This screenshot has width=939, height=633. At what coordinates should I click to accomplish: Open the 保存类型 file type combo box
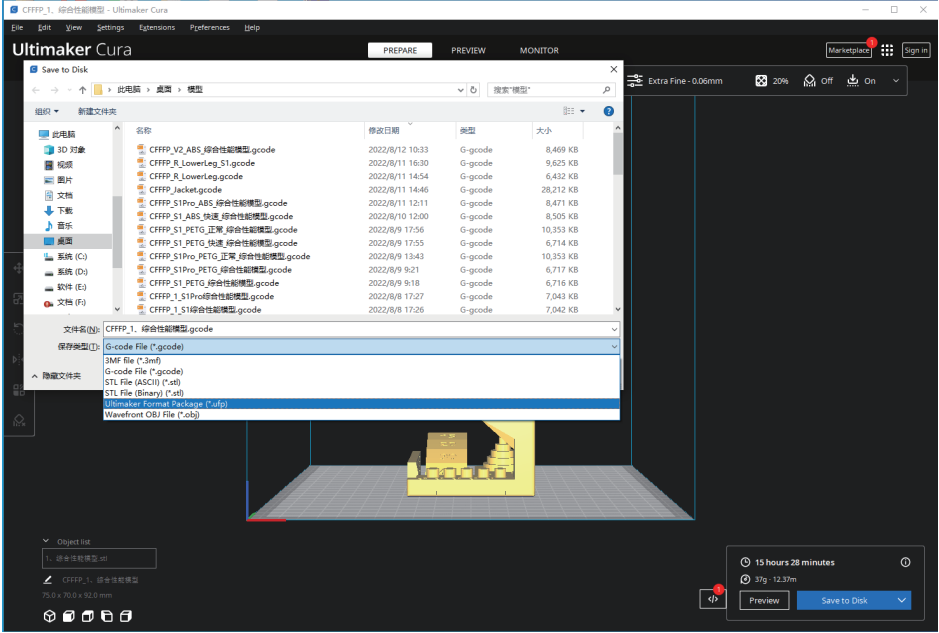[x=361, y=346]
